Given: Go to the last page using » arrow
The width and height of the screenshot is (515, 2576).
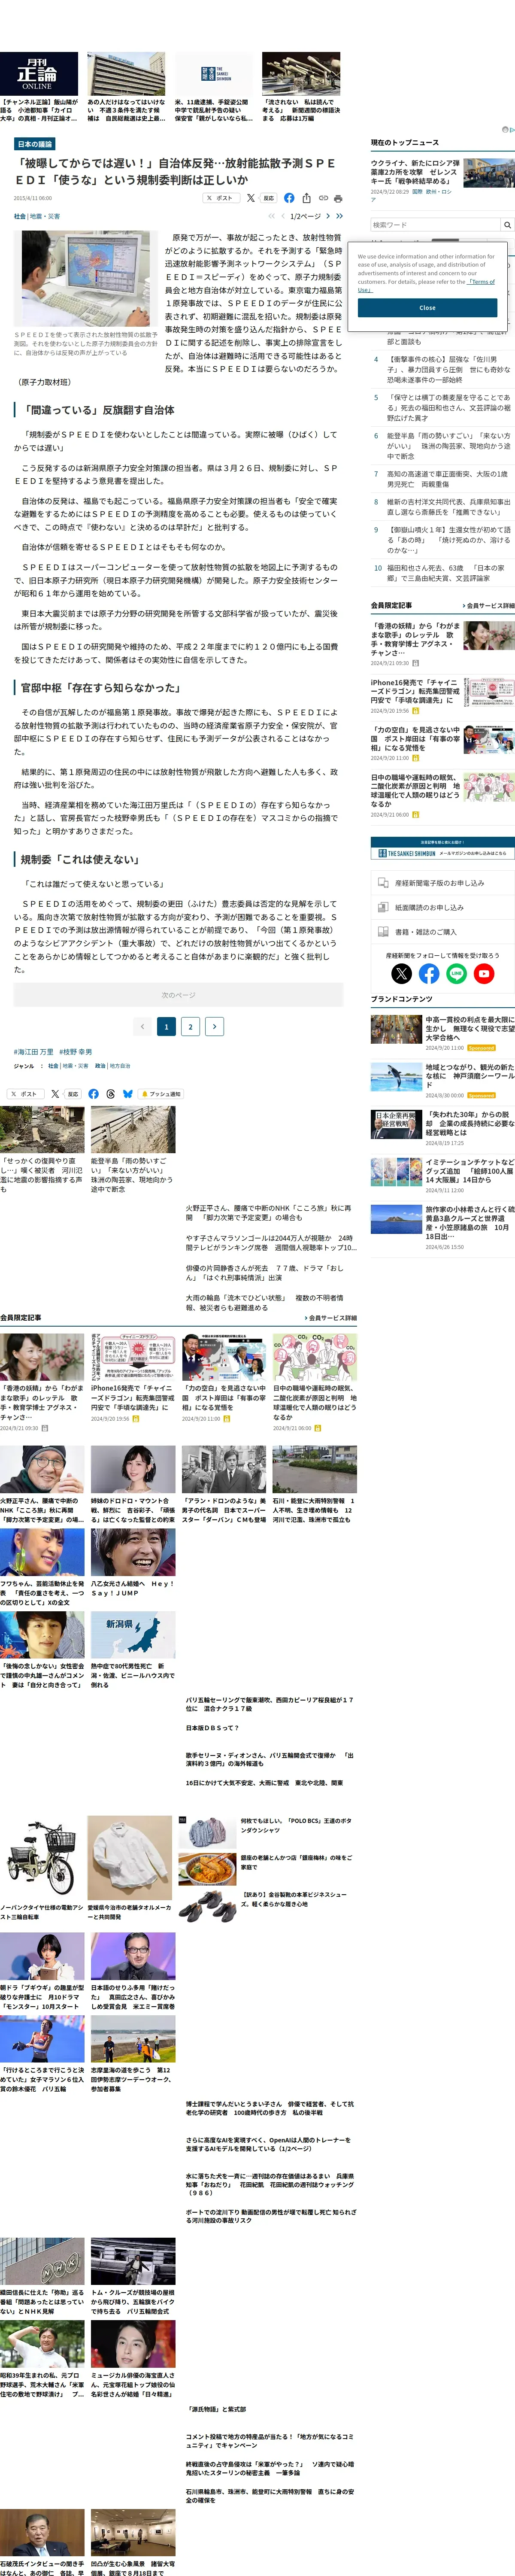Looking at the screenshot, I should pyautogui.click(x=339, y=216).
